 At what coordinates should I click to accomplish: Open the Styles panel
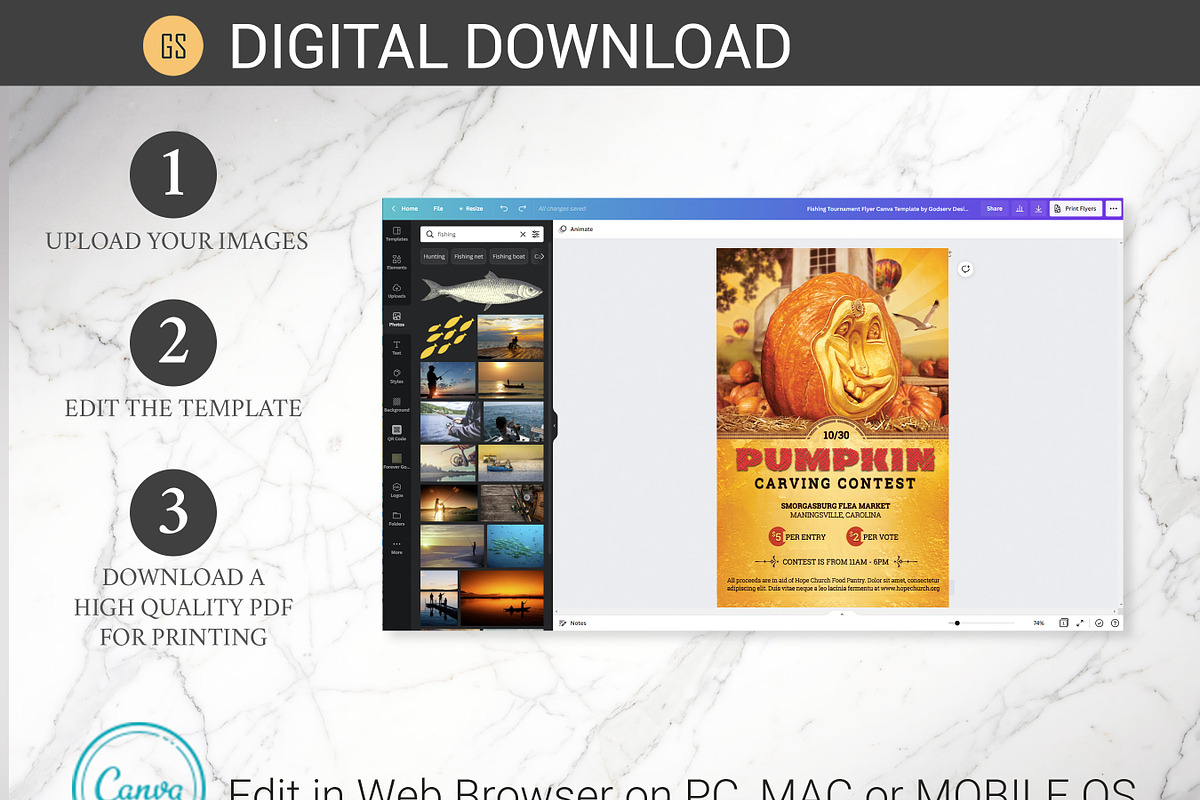click(x=397, y=376)
